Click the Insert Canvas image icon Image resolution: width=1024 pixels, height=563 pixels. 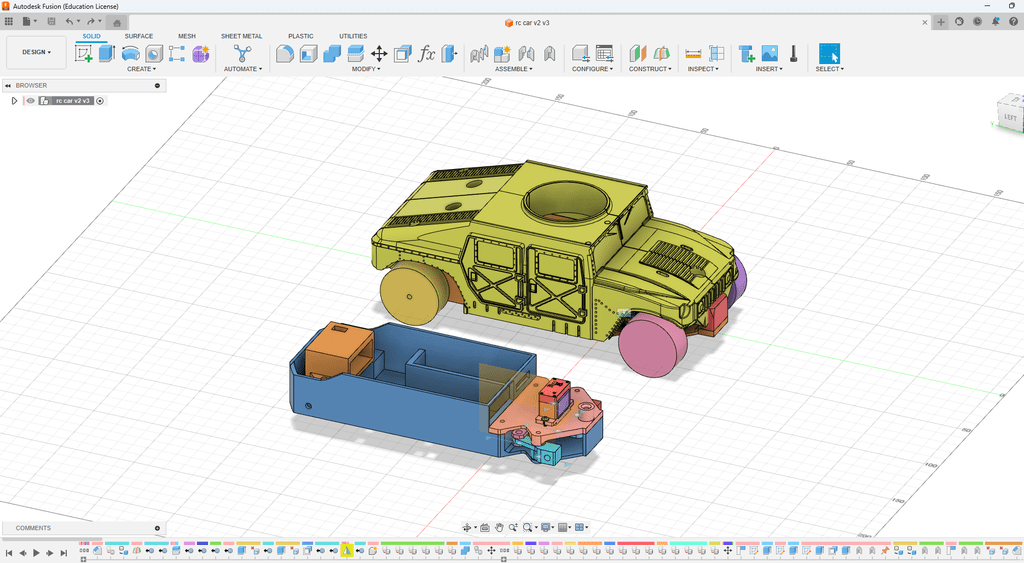(x=770, y=54)
